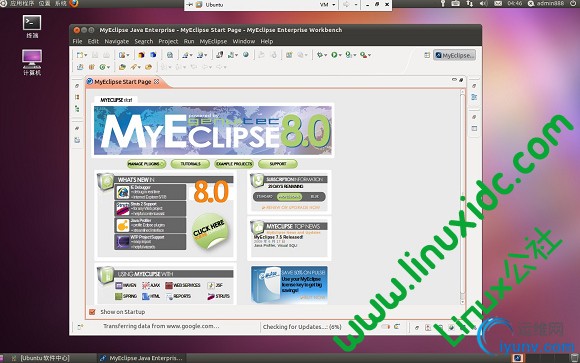Click the globe web browser toolbar icon
Image resolution: width=580 pixels, height=363 pixels.
tap(246, 55)
